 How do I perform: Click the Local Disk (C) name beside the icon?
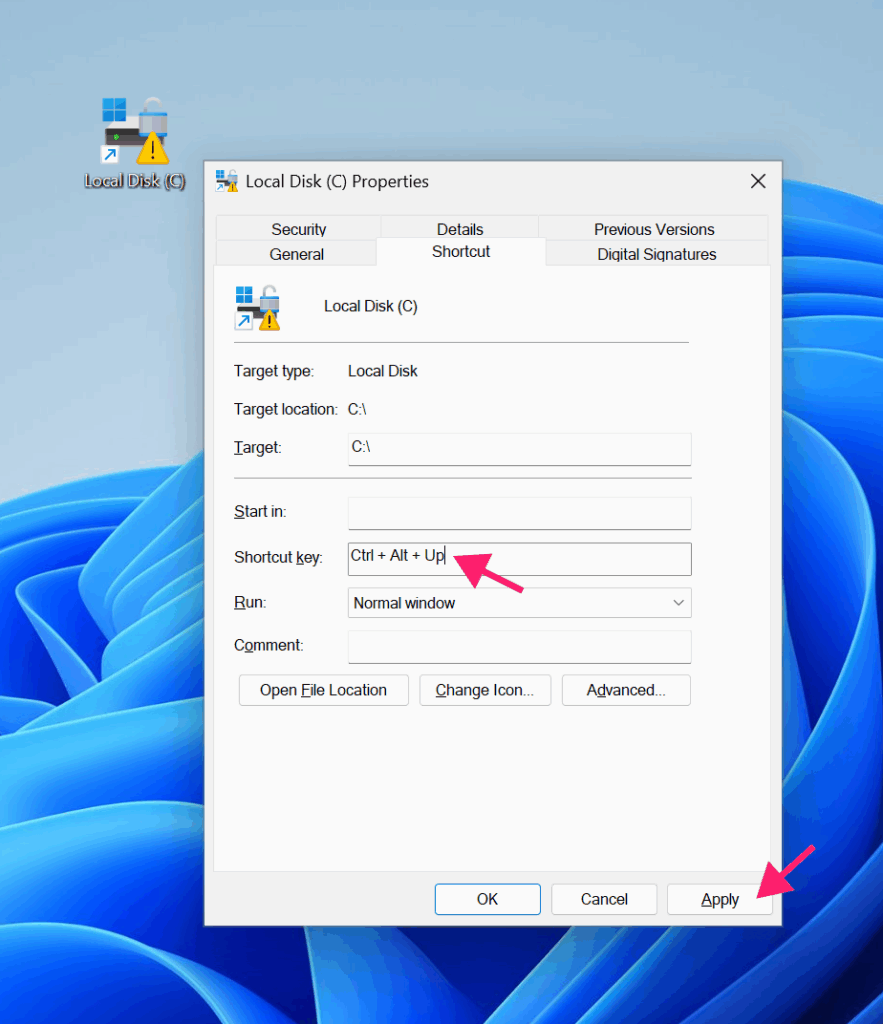click(x=370, y=306)
